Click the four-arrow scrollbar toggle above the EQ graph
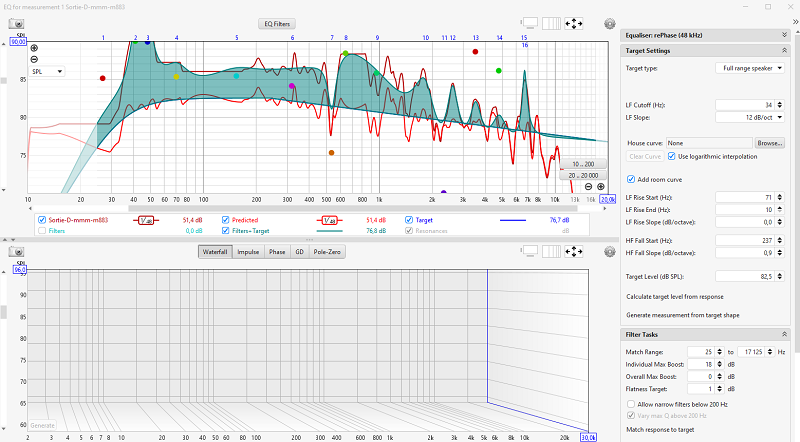This screenshot has height=442, width=800. pyautogui.click(x=573, y=24)
